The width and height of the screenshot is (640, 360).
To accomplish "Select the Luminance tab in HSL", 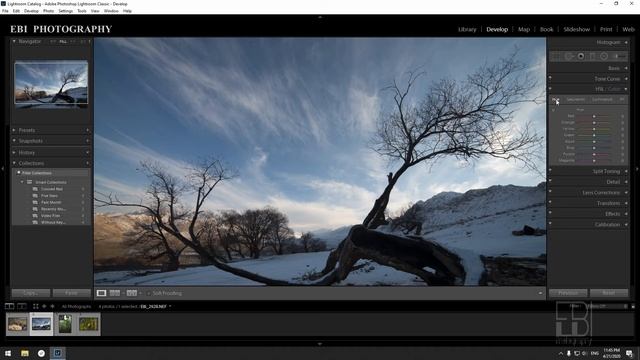I will [602, 100].
